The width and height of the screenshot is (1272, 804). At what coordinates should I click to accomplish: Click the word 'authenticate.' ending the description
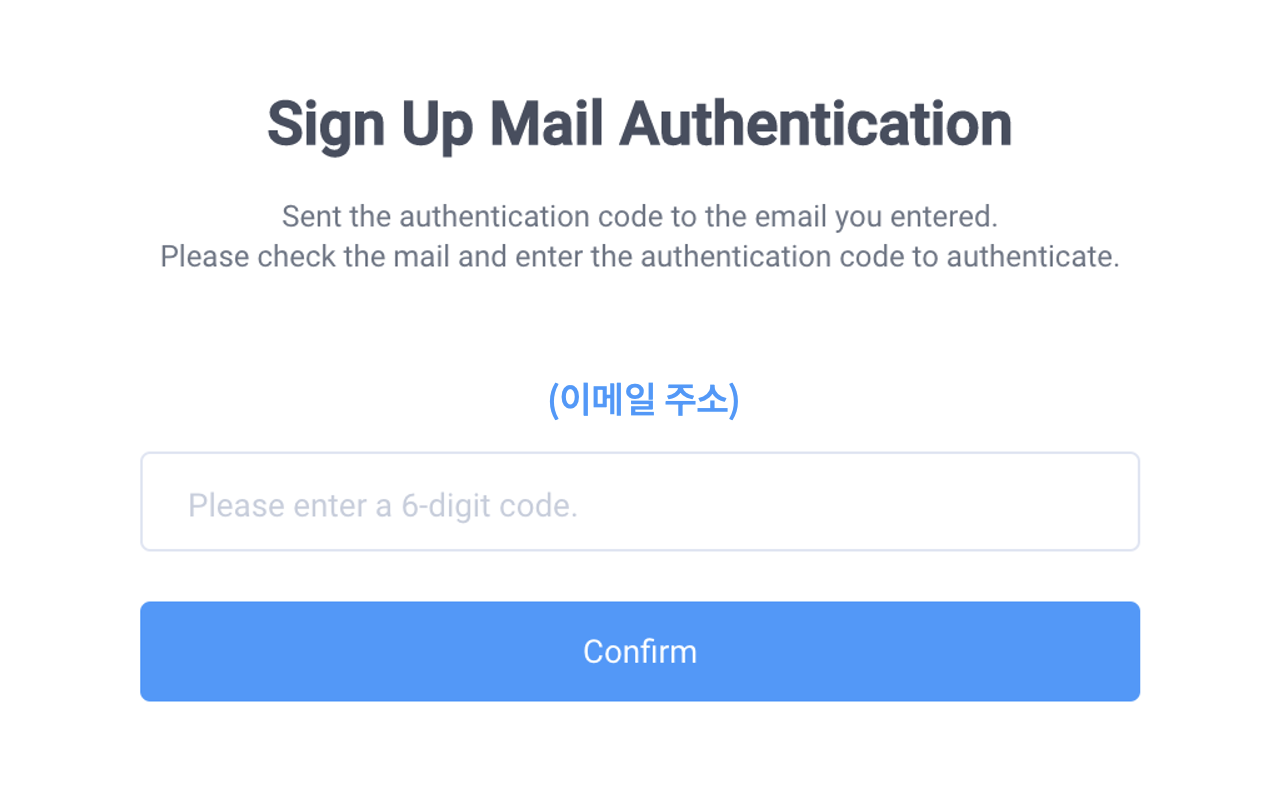pyautogui.click(x=1033, y=257)
